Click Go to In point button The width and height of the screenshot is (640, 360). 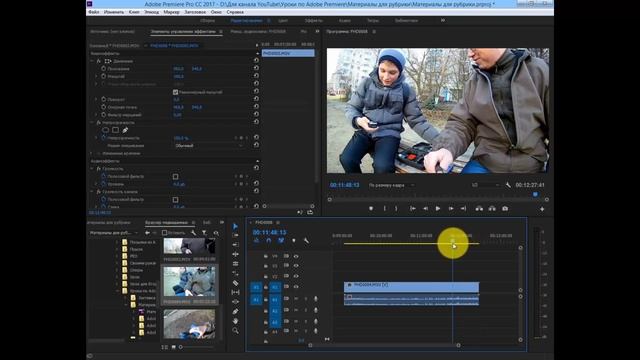[x=413, y=209]
